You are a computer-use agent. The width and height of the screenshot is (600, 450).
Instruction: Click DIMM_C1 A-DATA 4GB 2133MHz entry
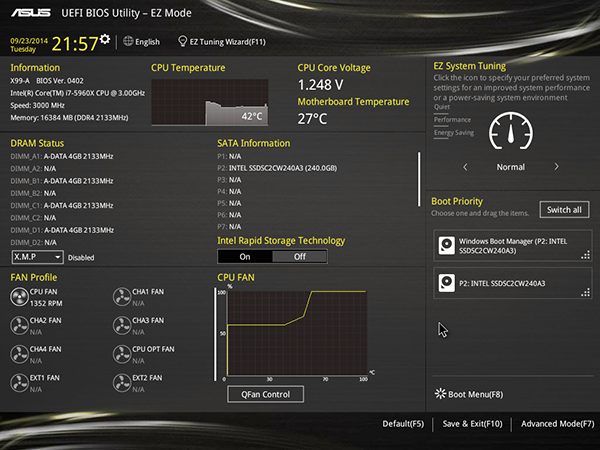62,205
